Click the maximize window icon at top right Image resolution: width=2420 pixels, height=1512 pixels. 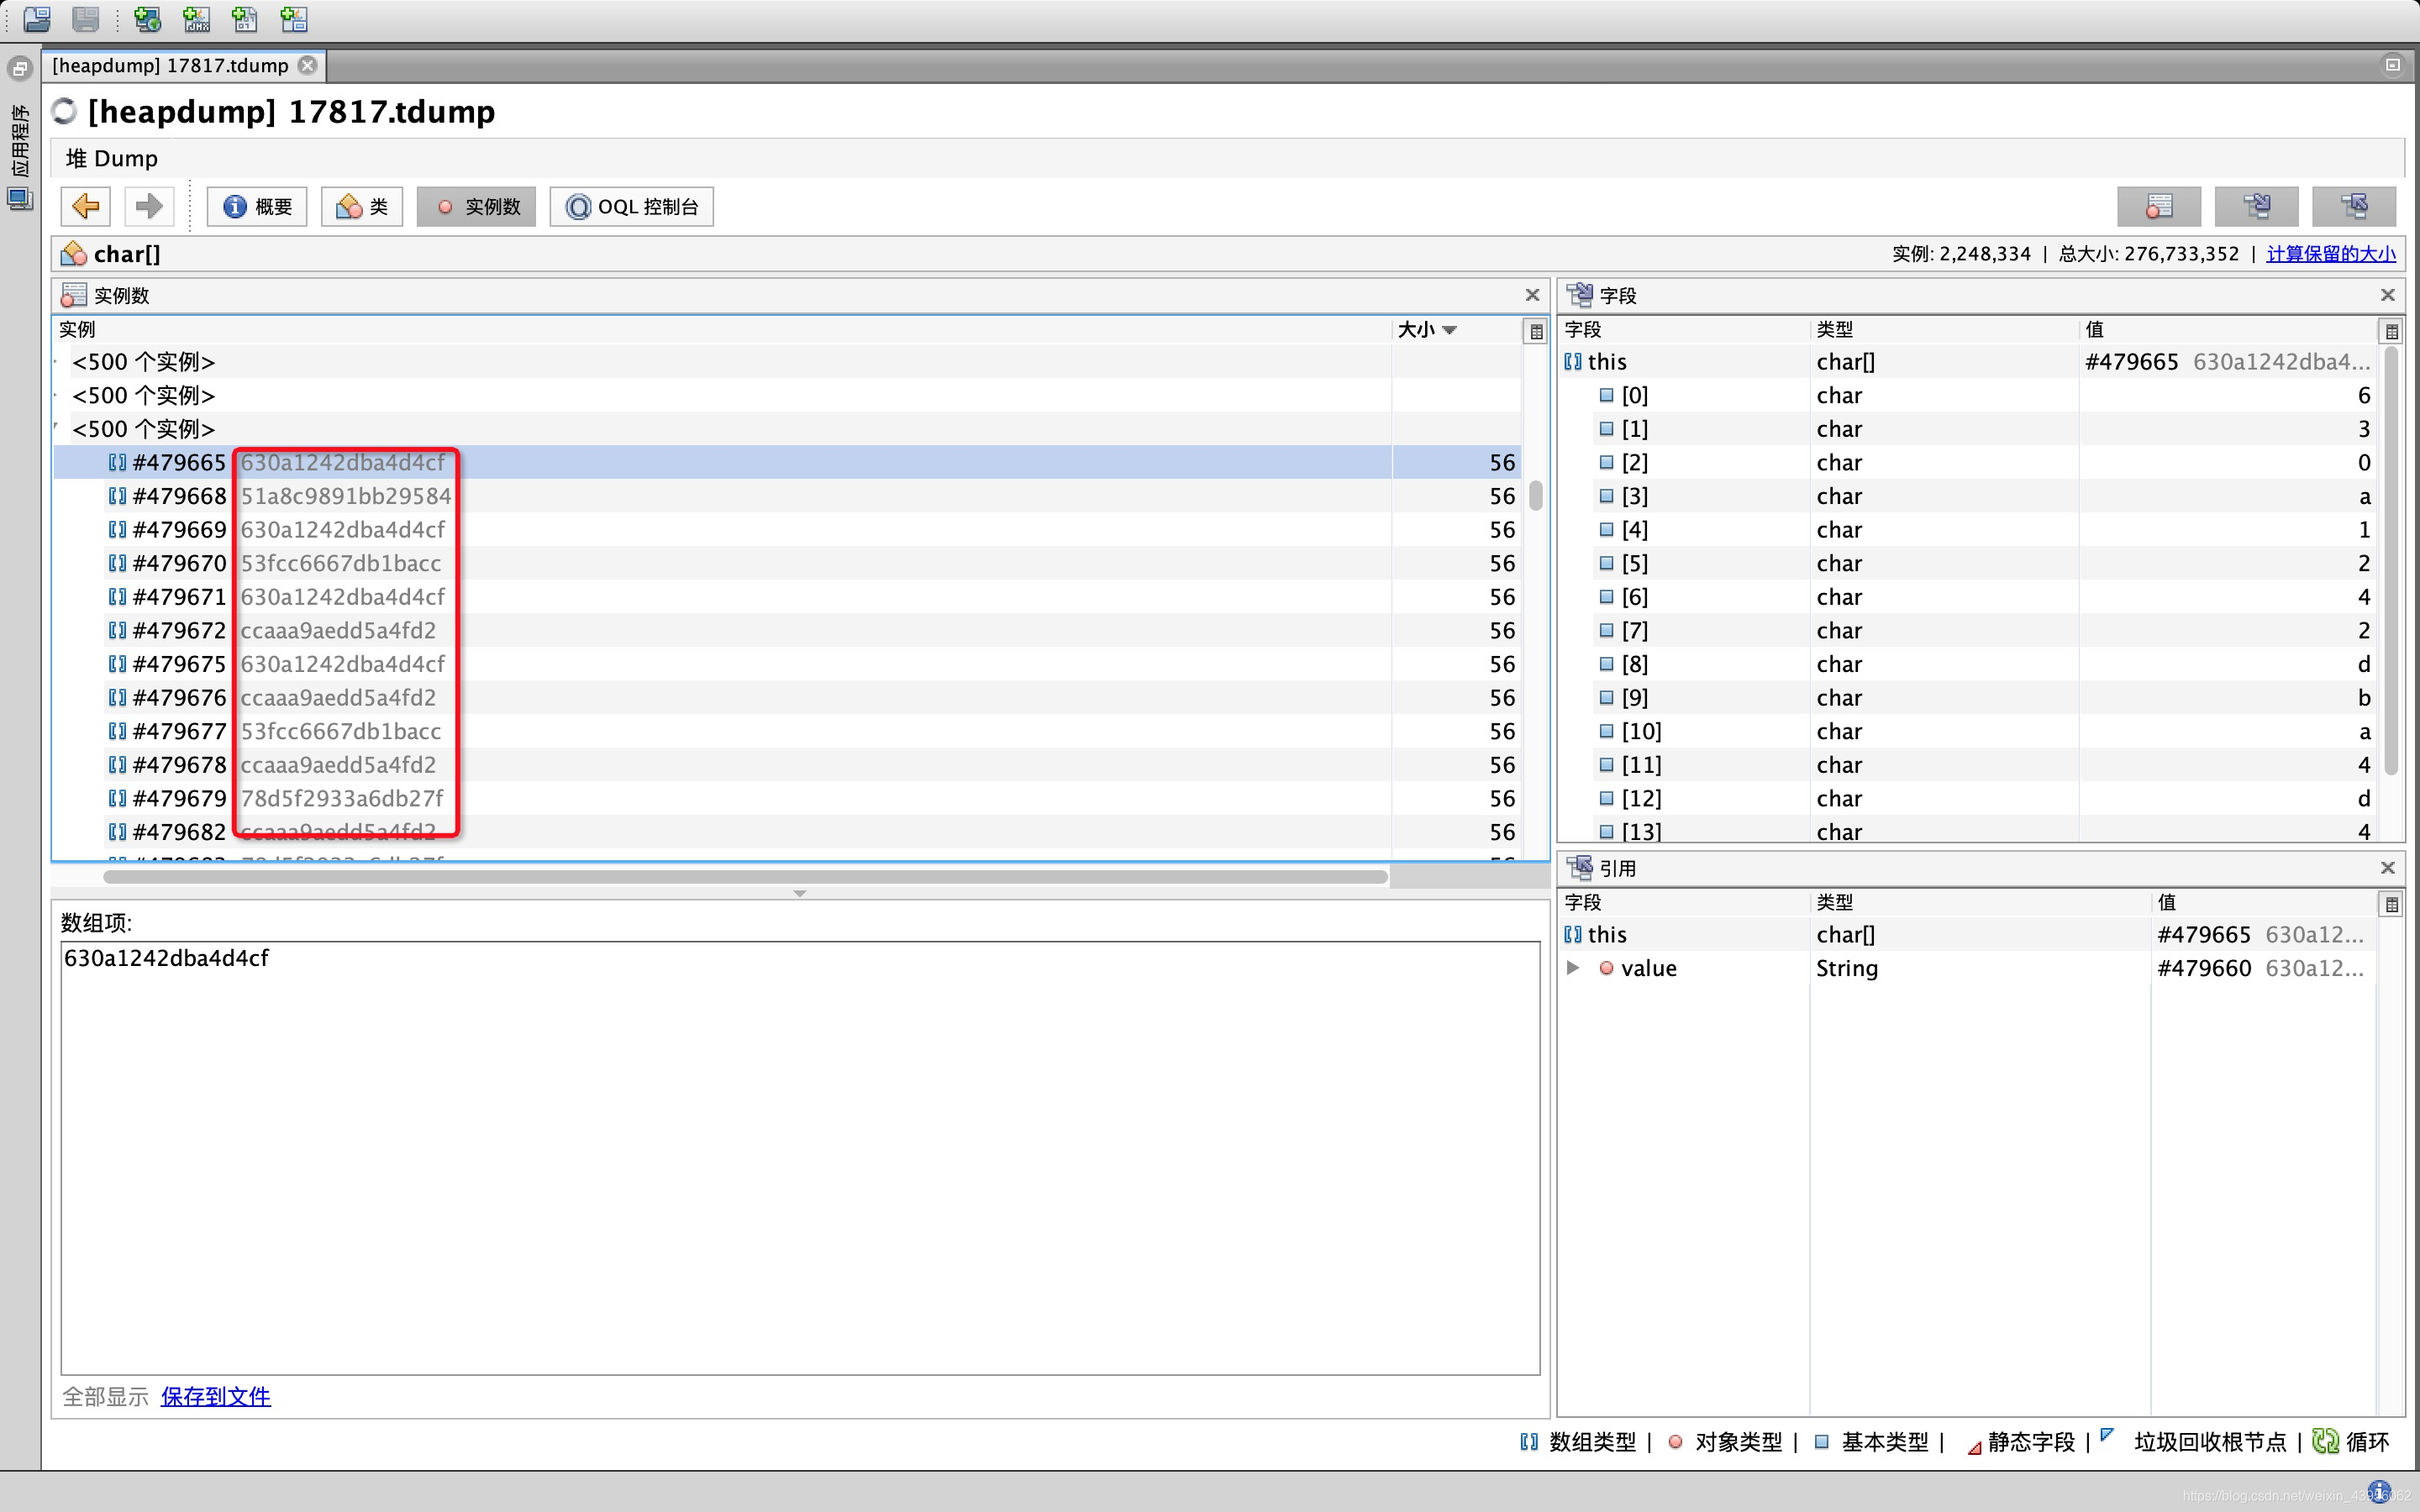coord(2392,65)
